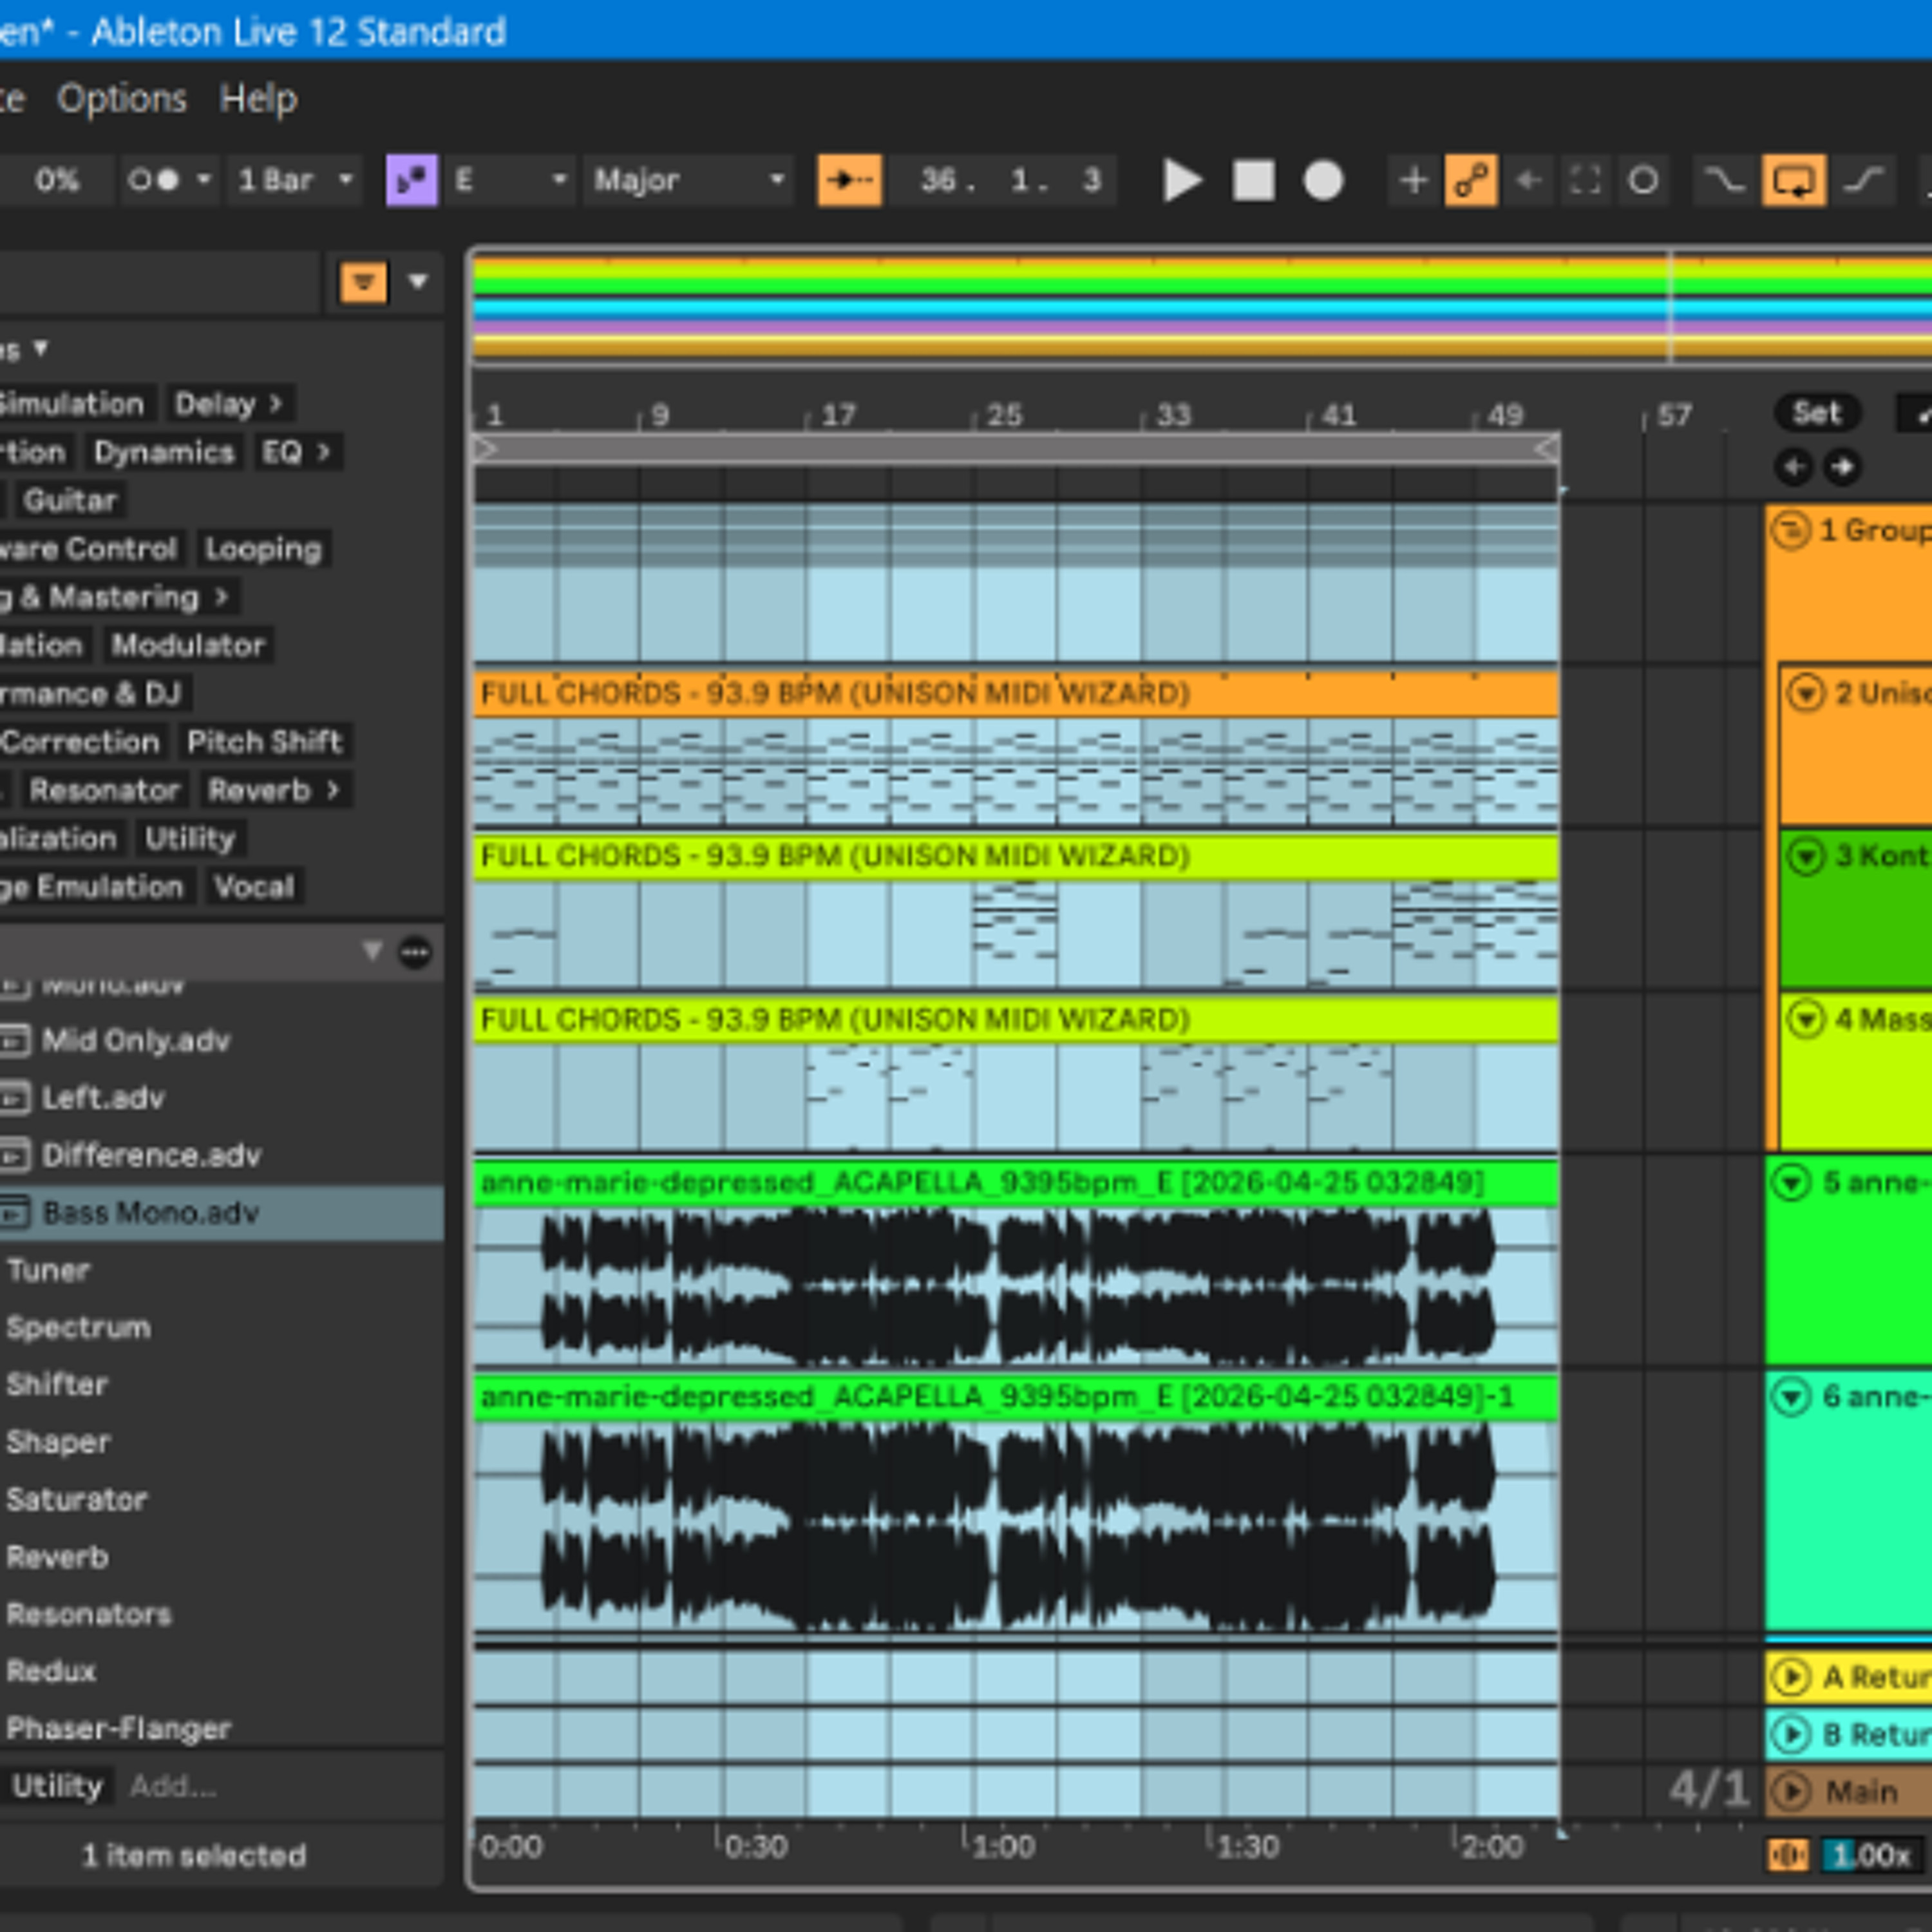Open the Options menu
This screenshot has width=1932, height=1932.
(x=122, y=98)
